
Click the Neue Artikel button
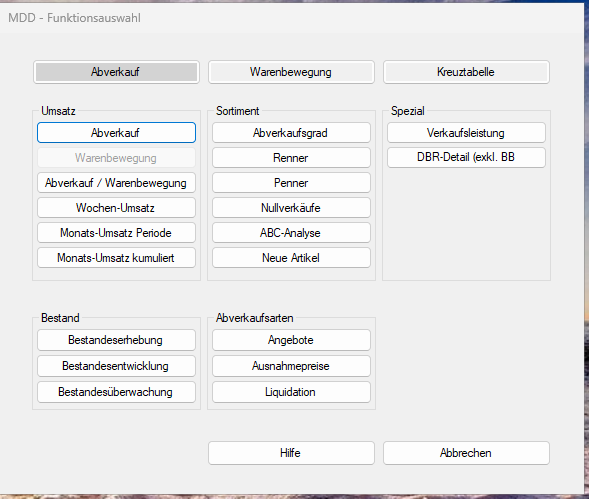(291, 258)
